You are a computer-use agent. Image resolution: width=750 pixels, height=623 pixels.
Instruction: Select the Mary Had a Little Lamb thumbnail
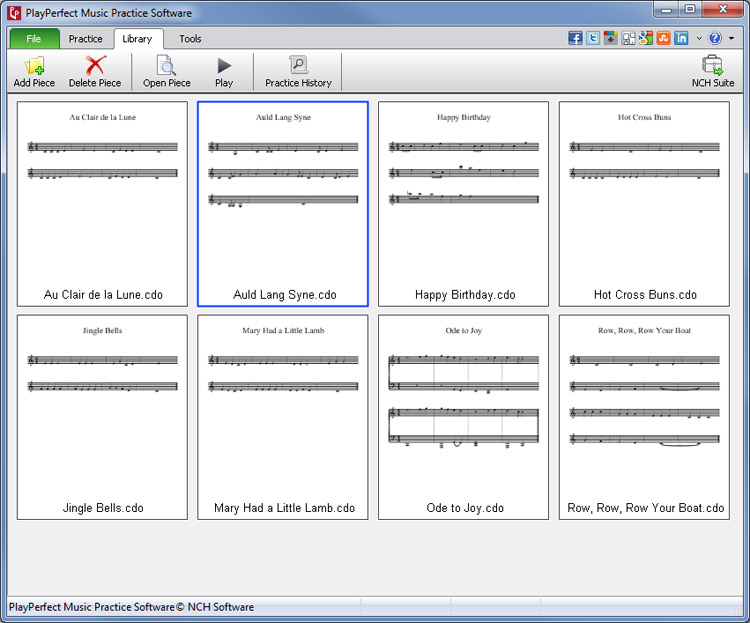tap(283, 417)
